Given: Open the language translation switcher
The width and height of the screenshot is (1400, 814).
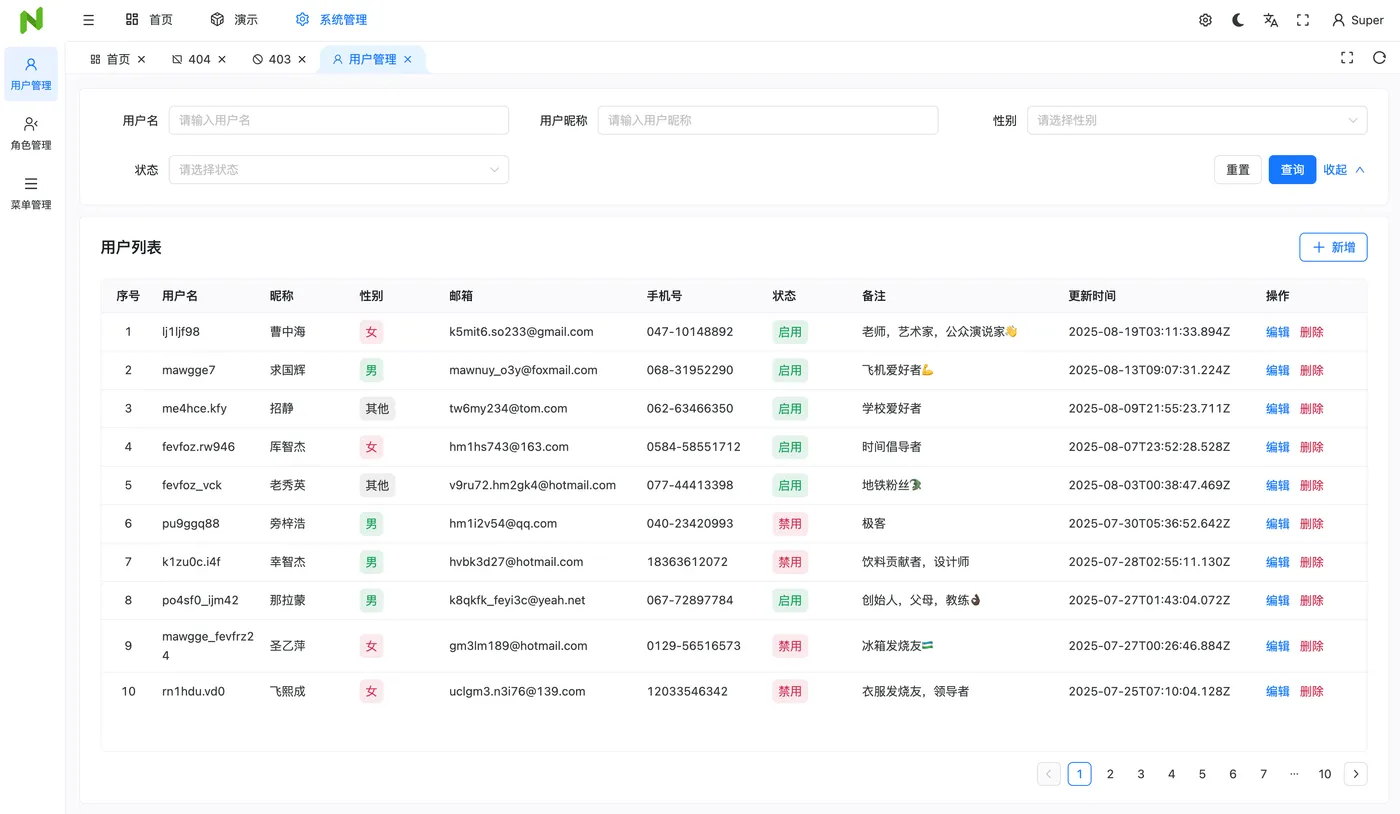Looking at the screenshot, I should [1271, 20].
